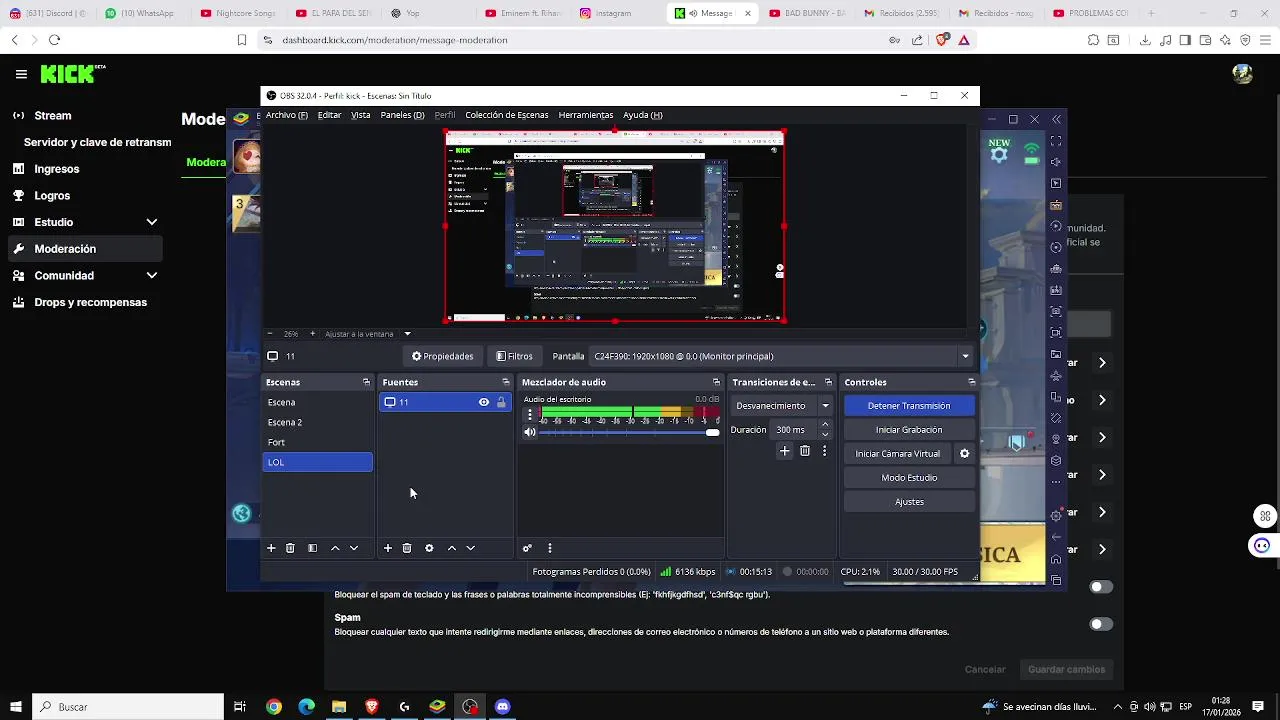
Task: Delete selected source with Fuentes trash icon
Action: [407, 548]
